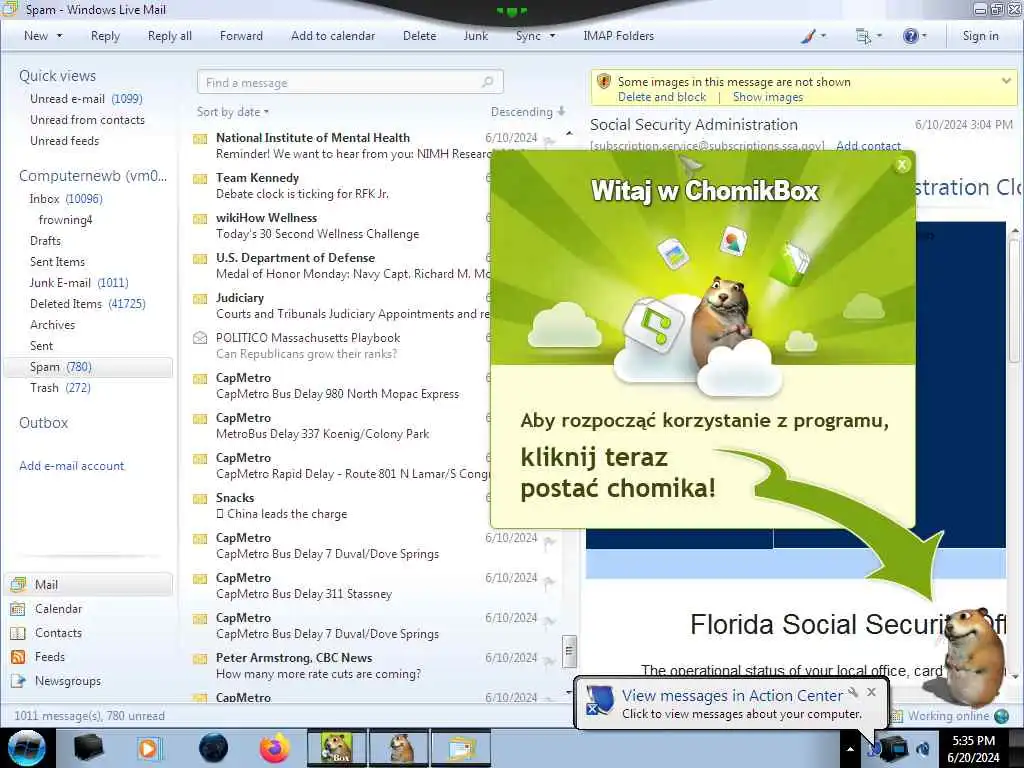Select the Inbox (10096) folder

click(66, 199)
